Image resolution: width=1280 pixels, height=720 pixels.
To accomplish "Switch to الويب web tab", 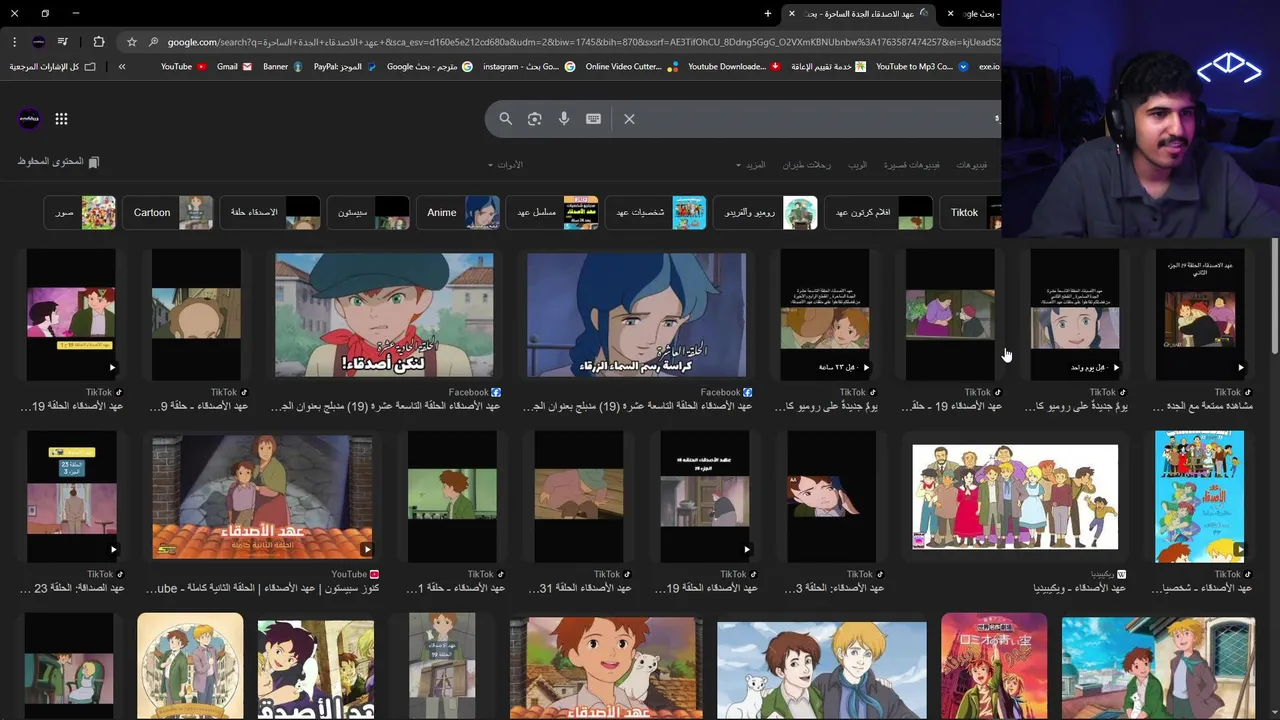I will [858, 165].
